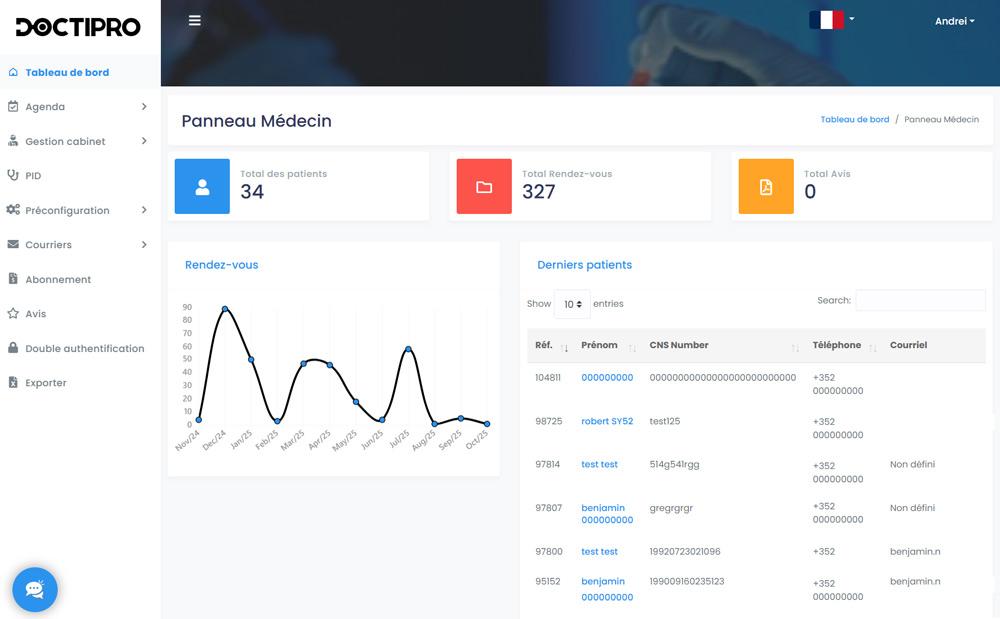This screenshot has width=1000, height=619.
Task: Select Abonnement in the sidebar
Action: pos(58,279)
